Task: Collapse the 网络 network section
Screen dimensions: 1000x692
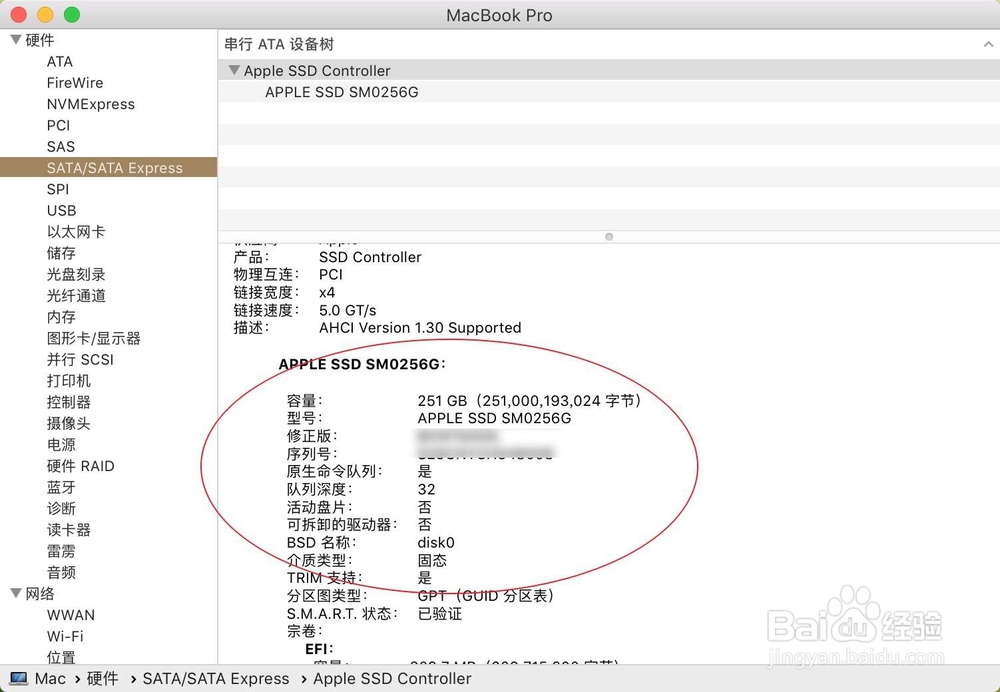Action: (16, 593)
